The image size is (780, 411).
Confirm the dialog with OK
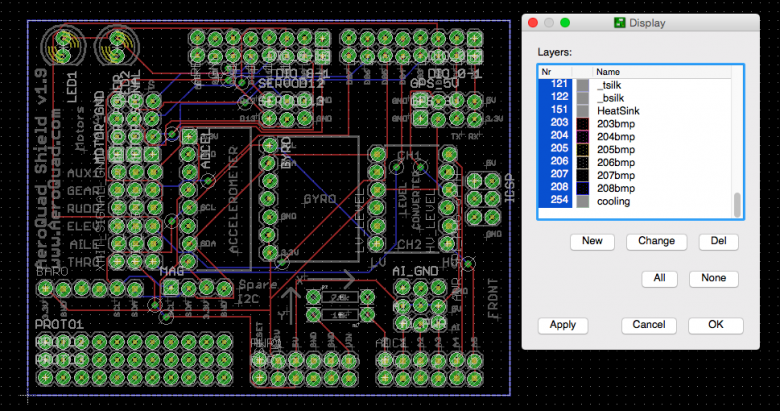[x=715, y=325]
